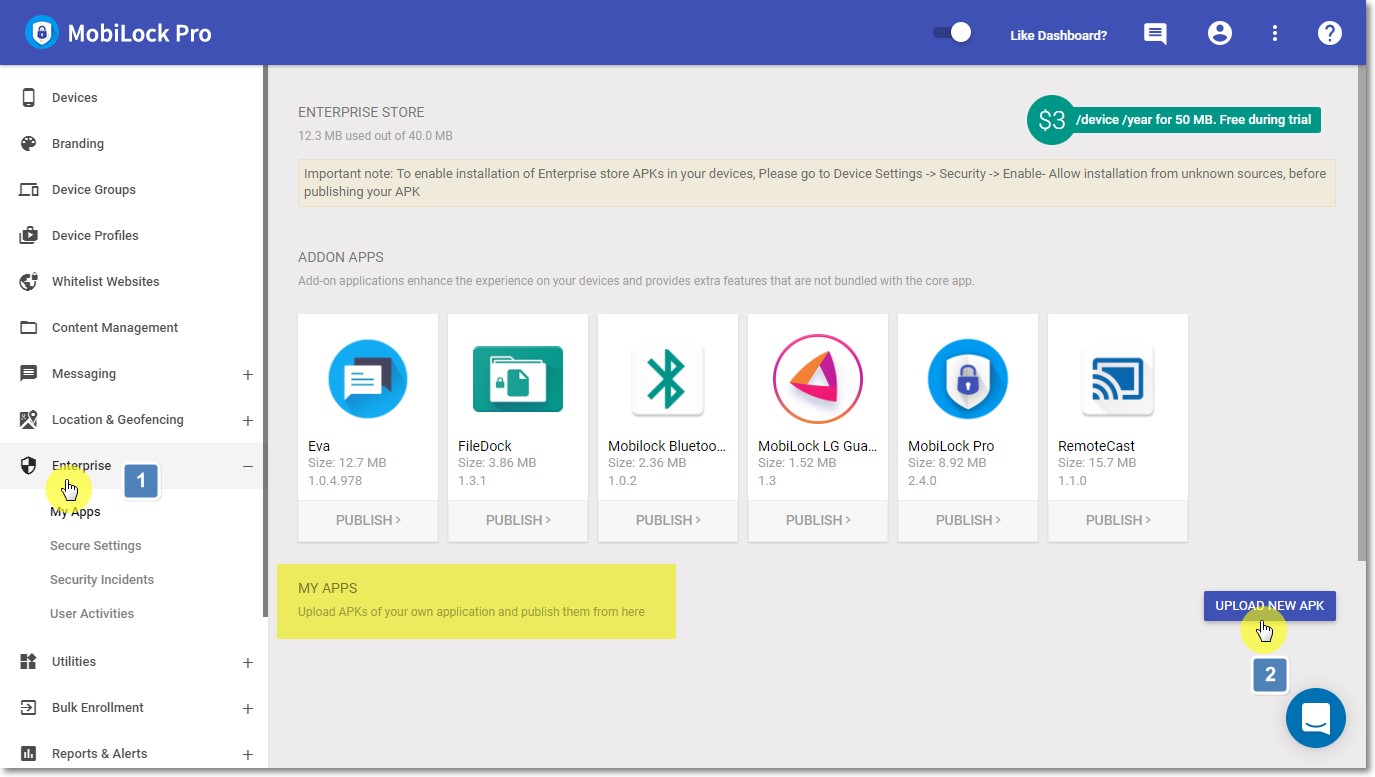Open the chat message icon in header
This screenshot has width=1375, height=777.
tap(1155, 34)
